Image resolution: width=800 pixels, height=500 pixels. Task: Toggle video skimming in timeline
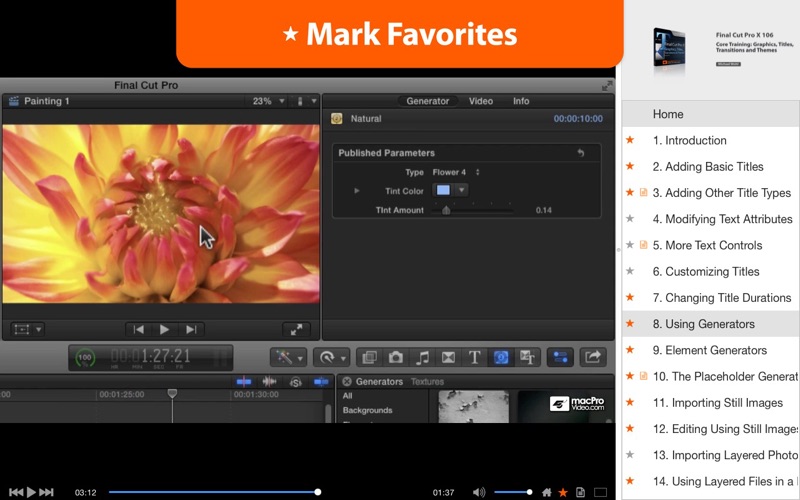tap(244, 381)
